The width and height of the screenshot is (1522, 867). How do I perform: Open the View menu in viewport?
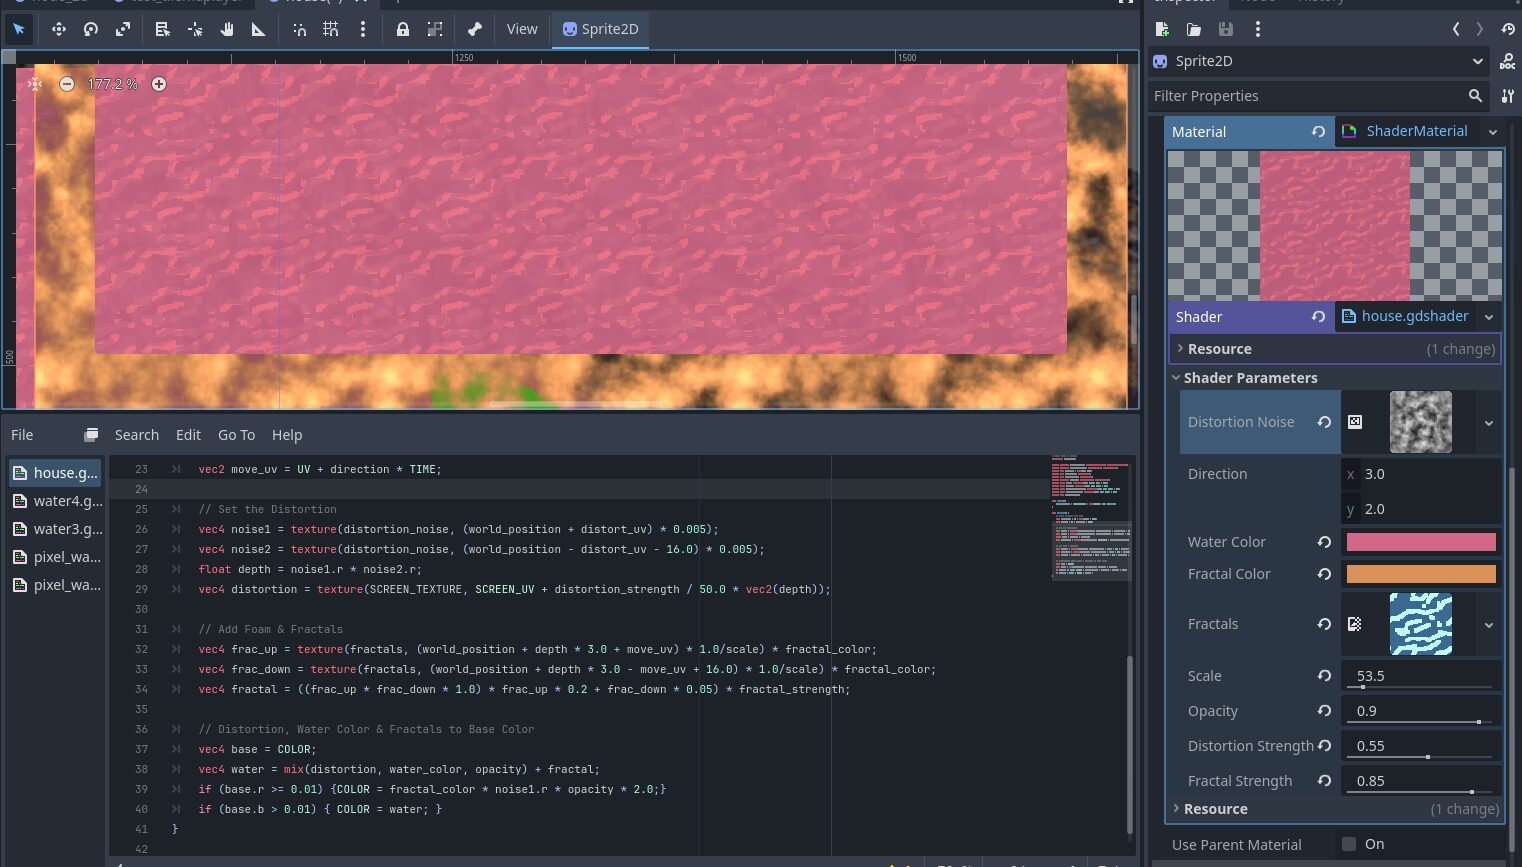pyautogui.click(x=522, y=29)
